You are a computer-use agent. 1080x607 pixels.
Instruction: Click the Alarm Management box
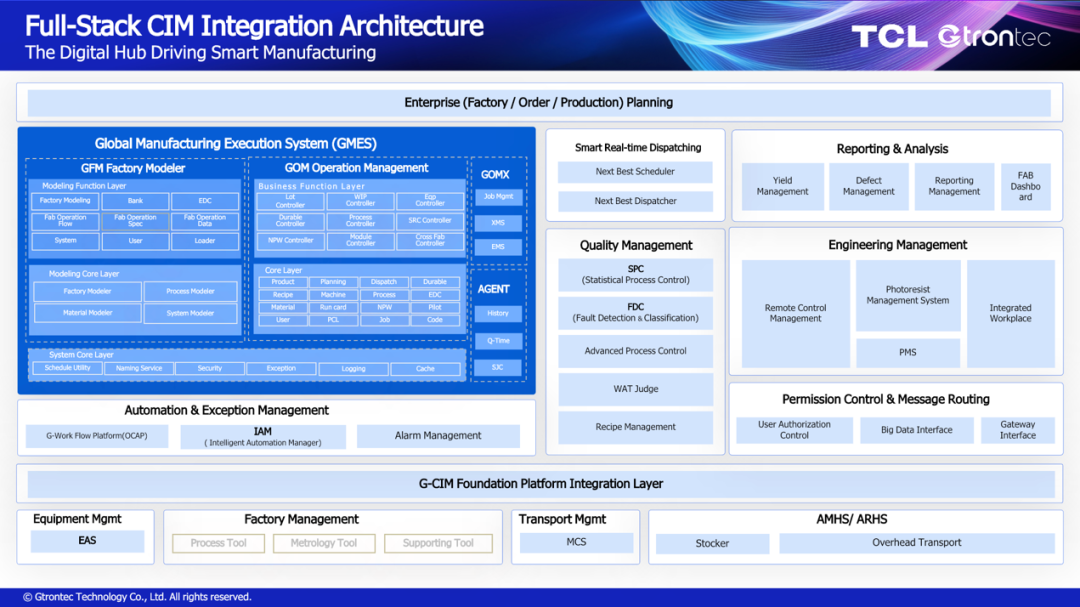tap(438, 436)
